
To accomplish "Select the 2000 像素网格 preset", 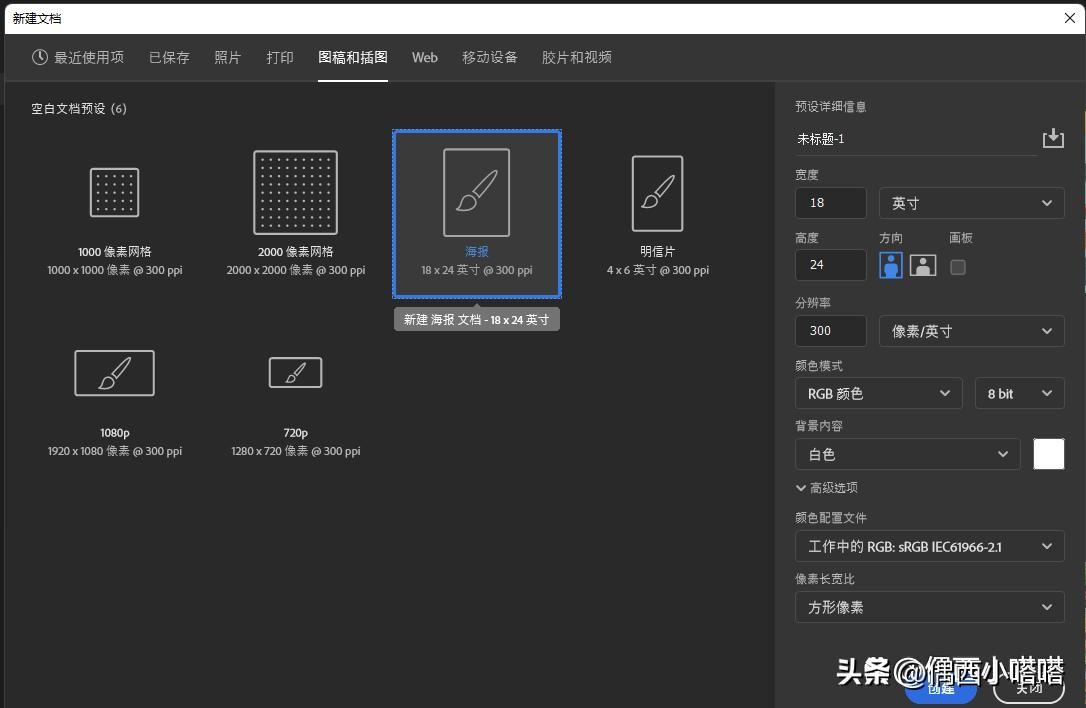I will (x=295, y=192).
